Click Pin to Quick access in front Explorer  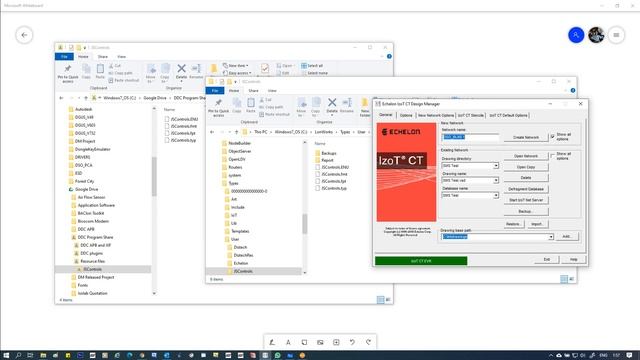click(218, 107)
